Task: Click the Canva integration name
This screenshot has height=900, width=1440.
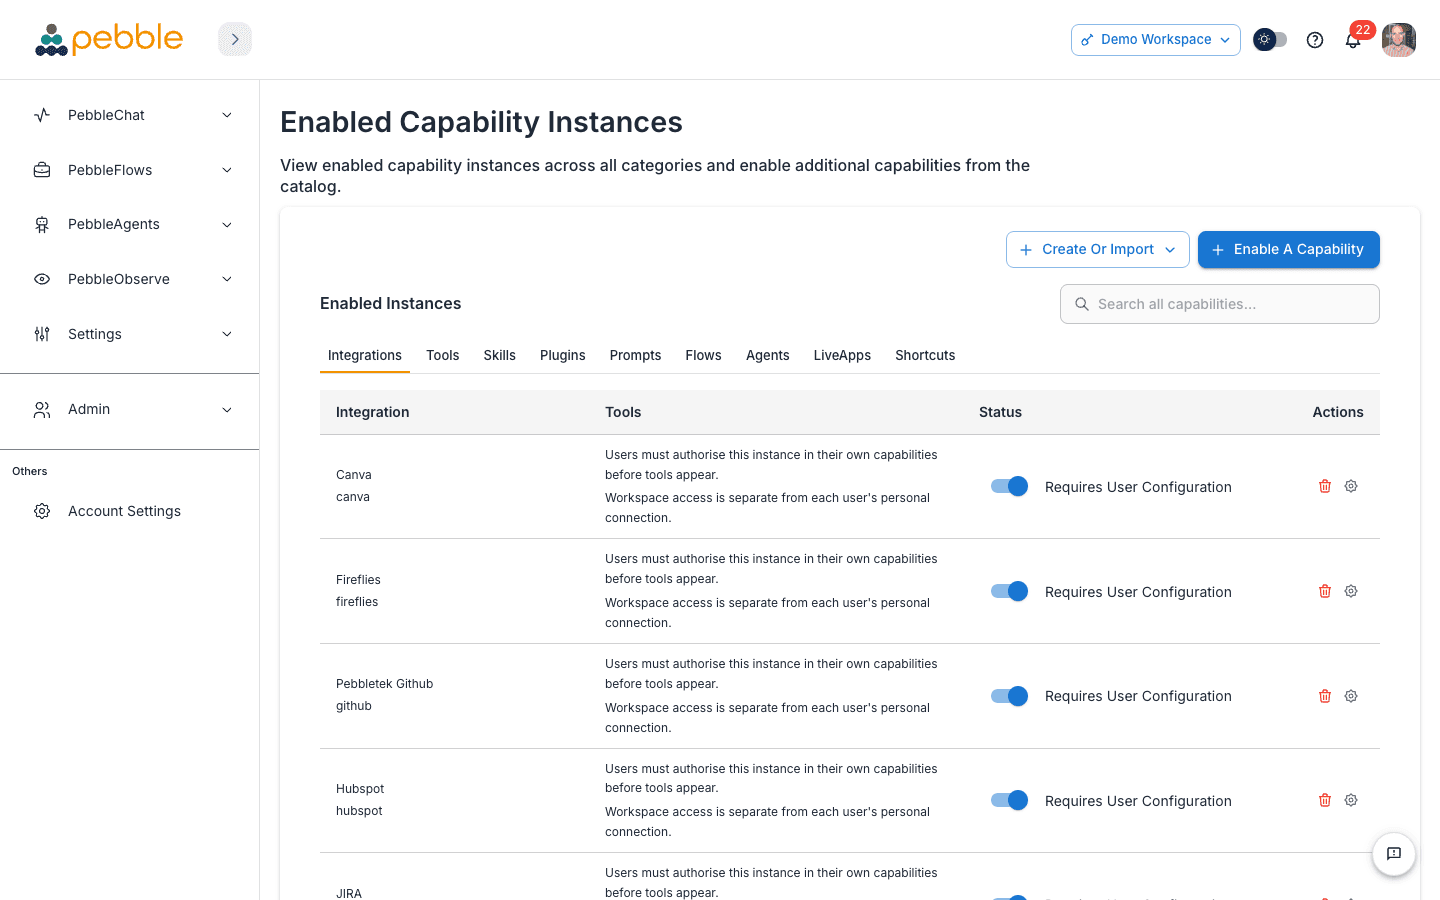Action: [x=354, y=475]
